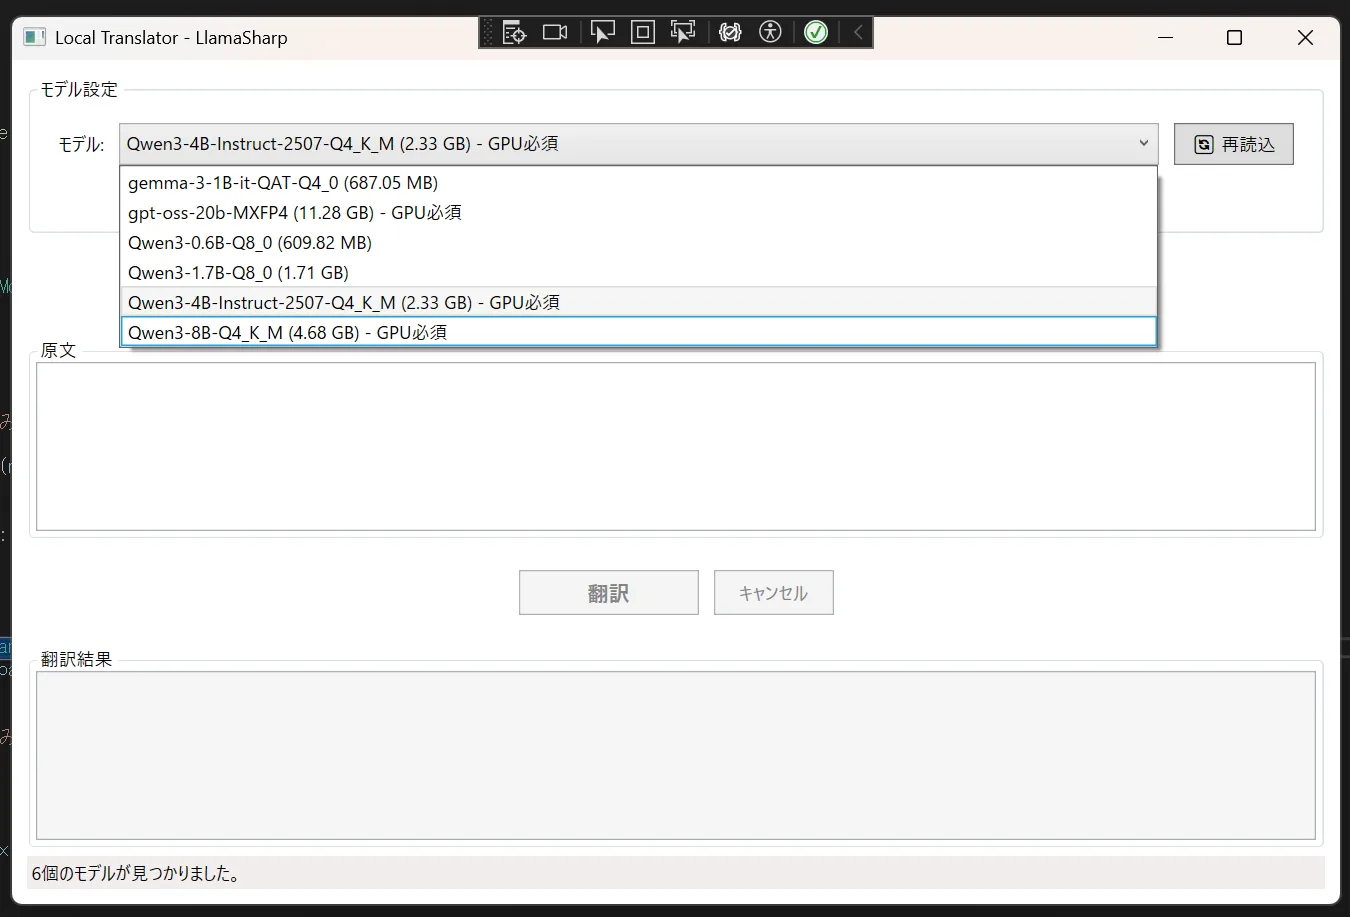Click the dropdown arrow of the モデル combo box
1350x917 pixels.
click(x=1143, y=144)
